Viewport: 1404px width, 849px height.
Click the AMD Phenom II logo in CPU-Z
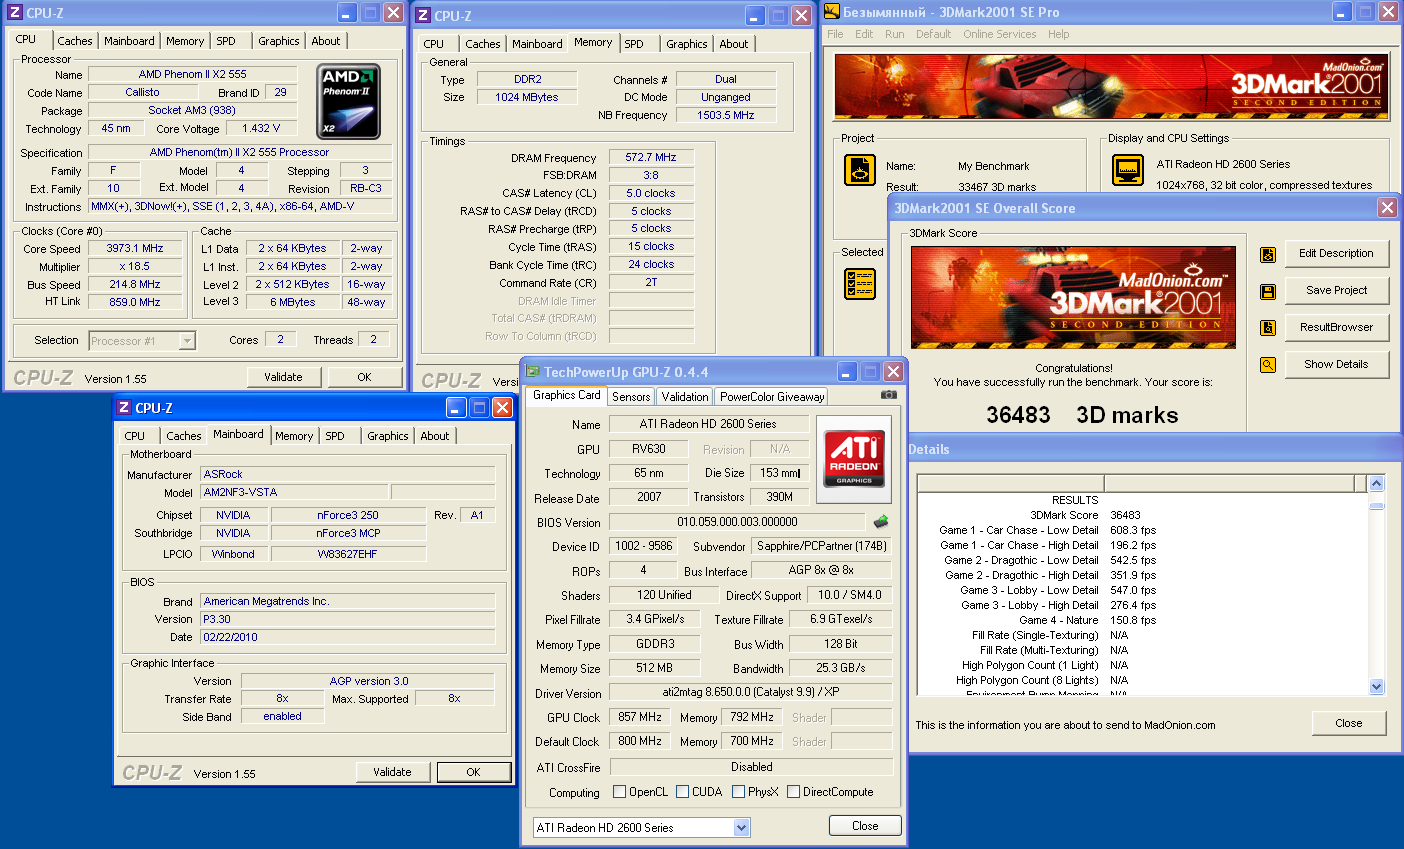tap(347, 102)
